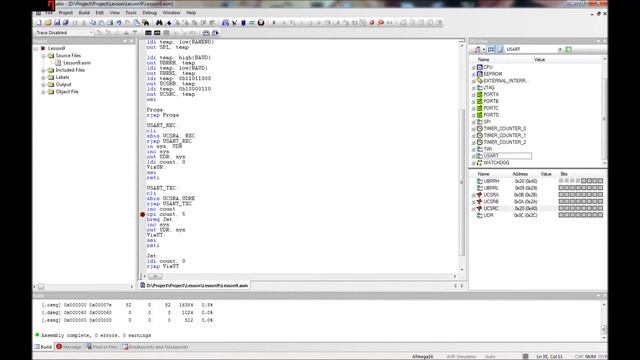This screenshot has height=360, width=640.
Task: Click the arrow-marked icon in trace toolbar
Action: [215, 33]
